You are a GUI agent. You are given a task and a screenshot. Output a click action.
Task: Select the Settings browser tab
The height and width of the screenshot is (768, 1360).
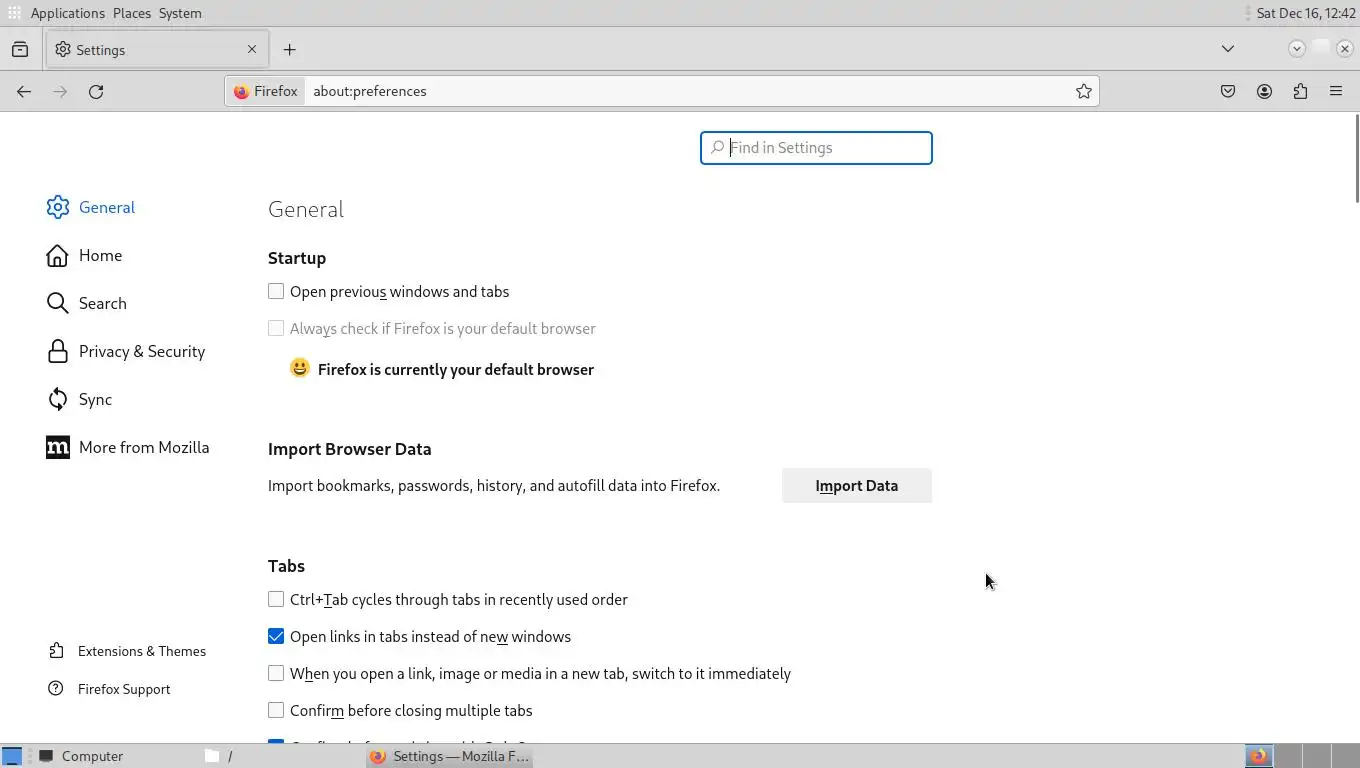[157, 49]
